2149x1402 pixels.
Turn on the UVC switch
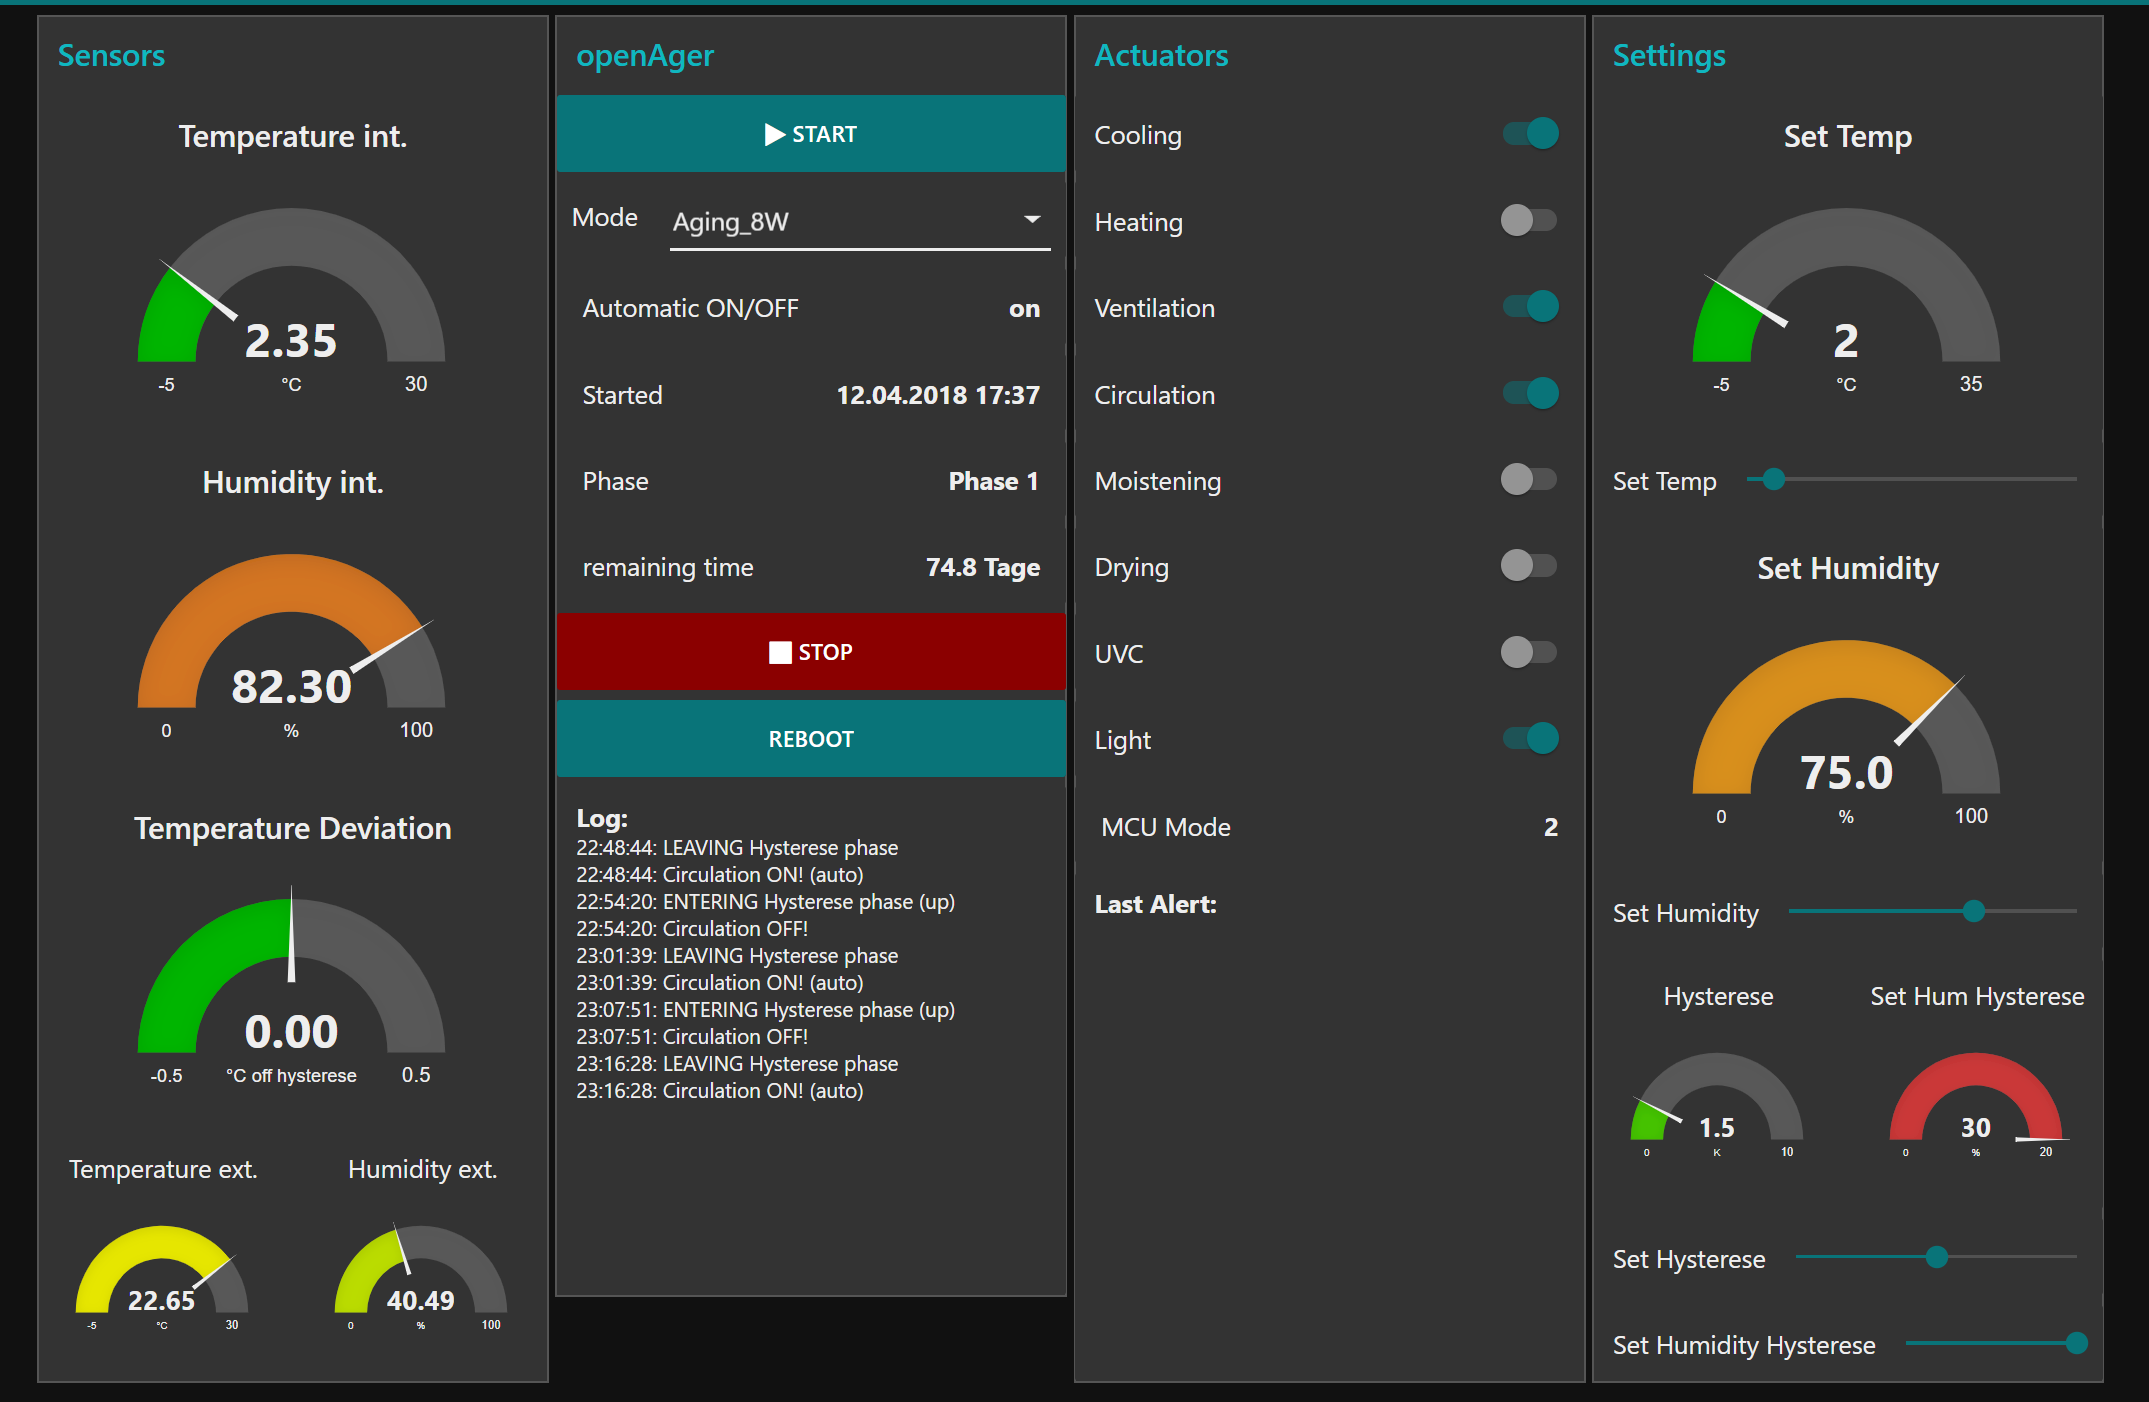(1528, 652)
